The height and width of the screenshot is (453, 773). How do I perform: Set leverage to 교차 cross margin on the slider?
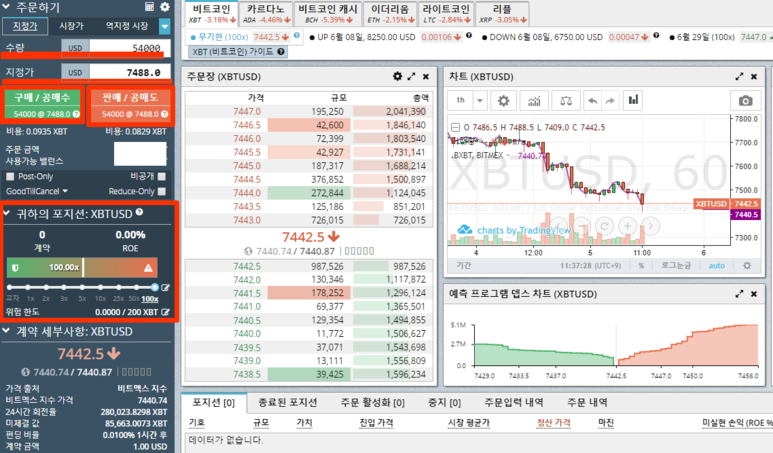(x=9, y=287)
